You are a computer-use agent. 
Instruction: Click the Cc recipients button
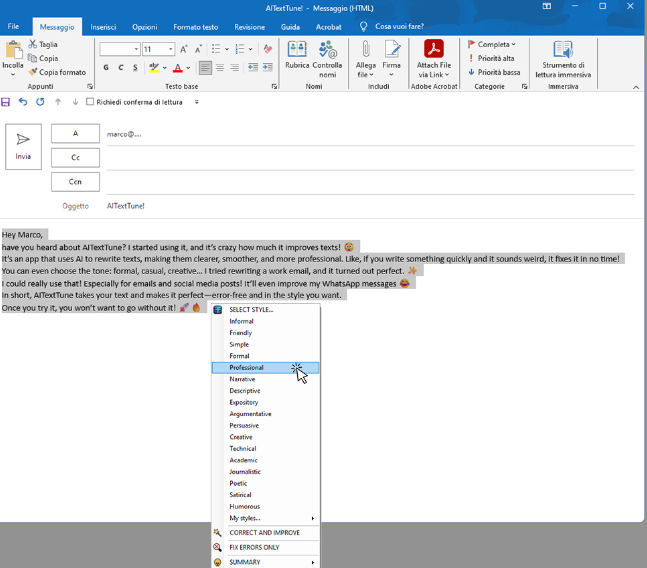[x=75, y=158]
